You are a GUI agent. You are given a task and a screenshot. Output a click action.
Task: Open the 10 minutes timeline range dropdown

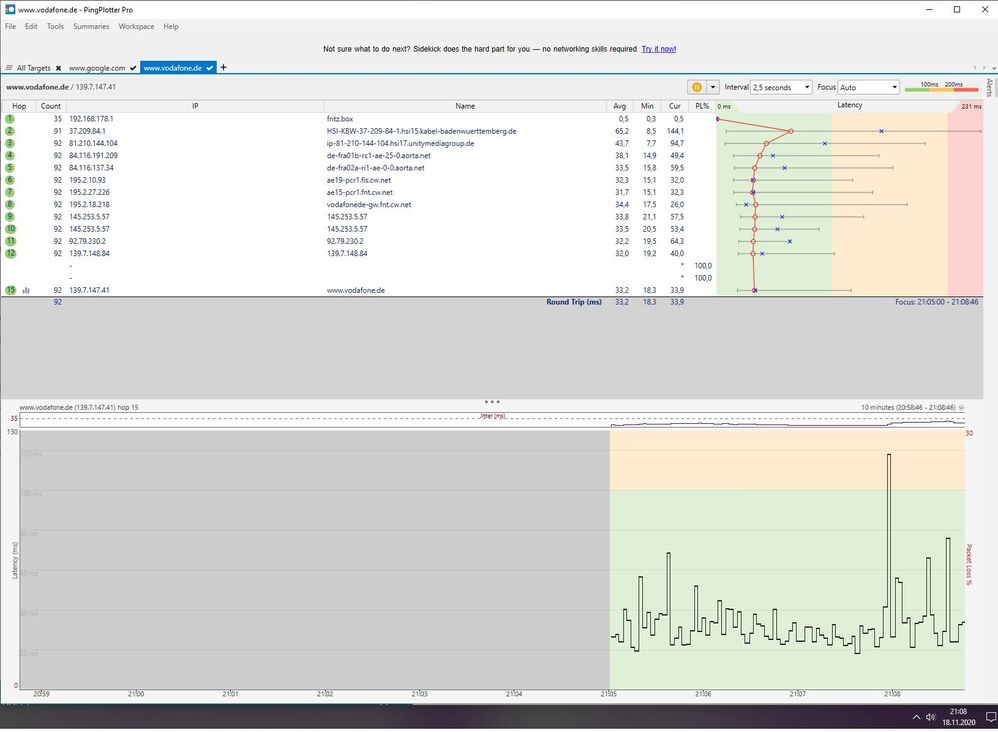click(961, 407)
